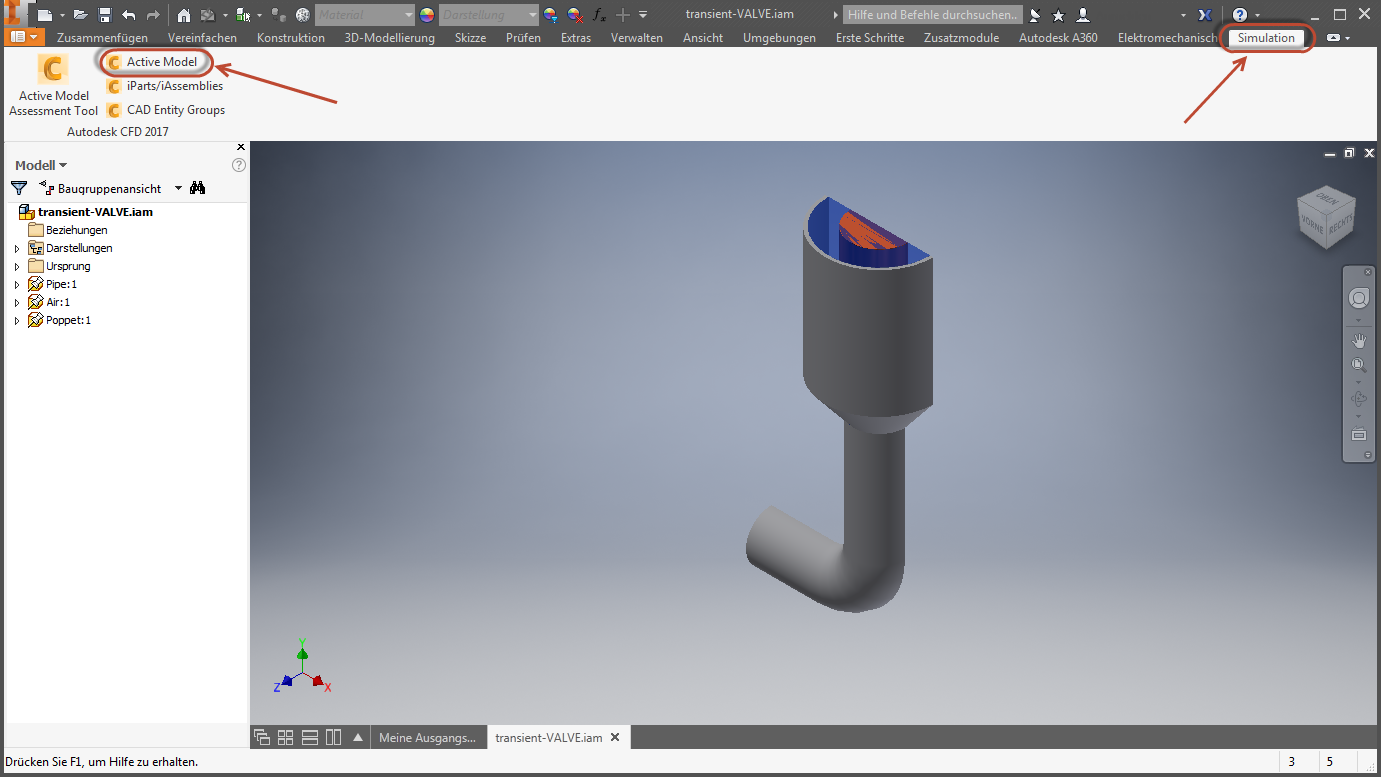
Task: Open the Zusammenfügen ribbon tab
Action: pos(103,38)
